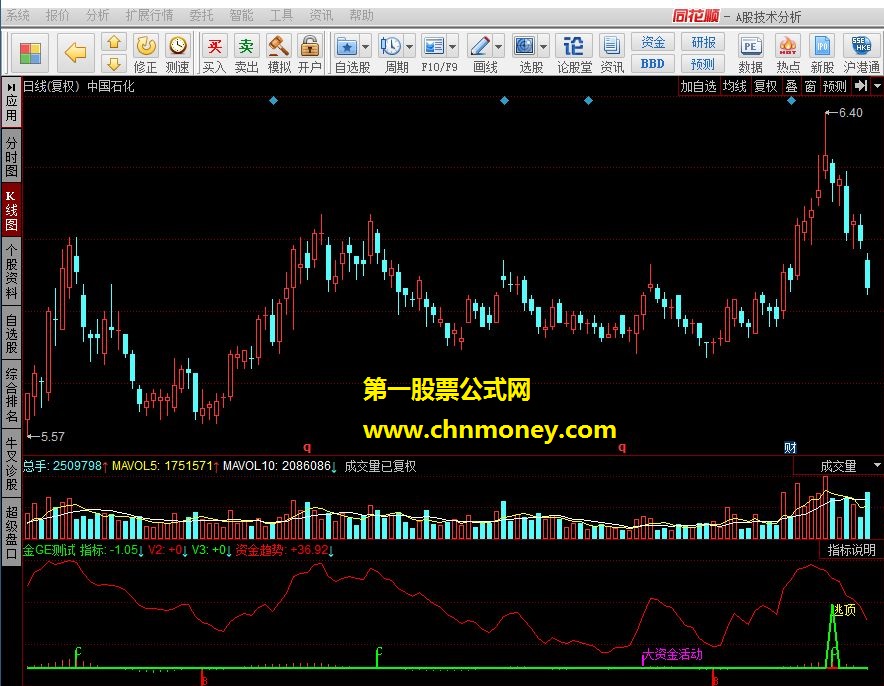884x686 pixels.
Task: Expand the F10/F9 dropdown arrow
Action: pyautogui.click(x=453, y=46)
